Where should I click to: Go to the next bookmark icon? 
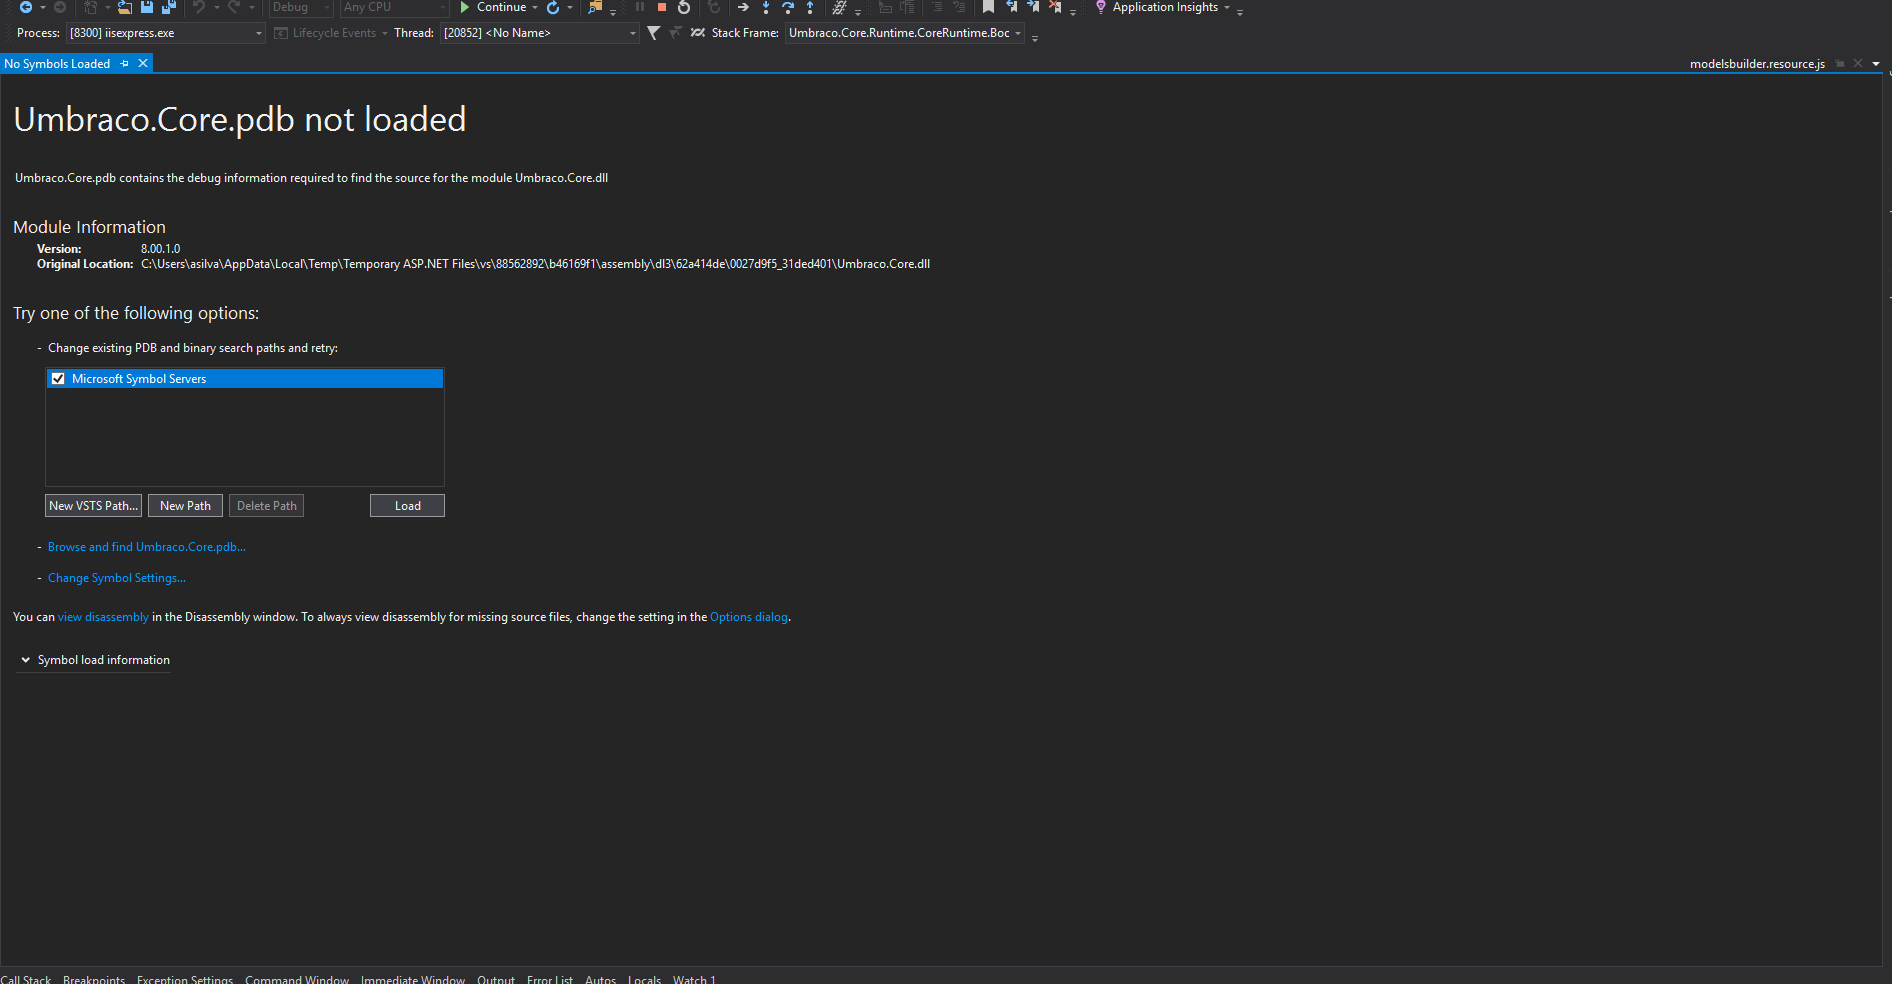[x=1033, y=7]
